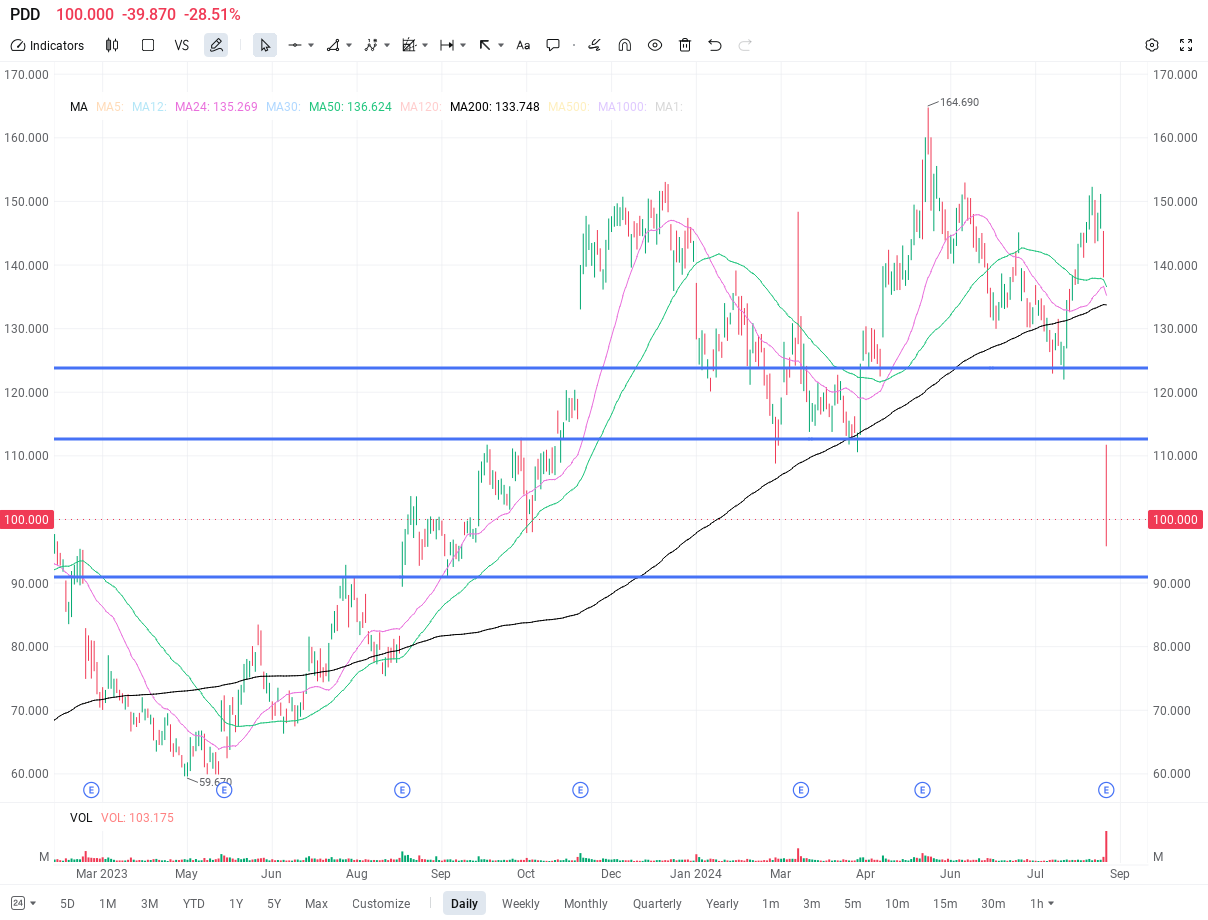The image size is (1208, 920).
Task: Open the 1h interval dropdown
Action: (x=1042, y=903)
